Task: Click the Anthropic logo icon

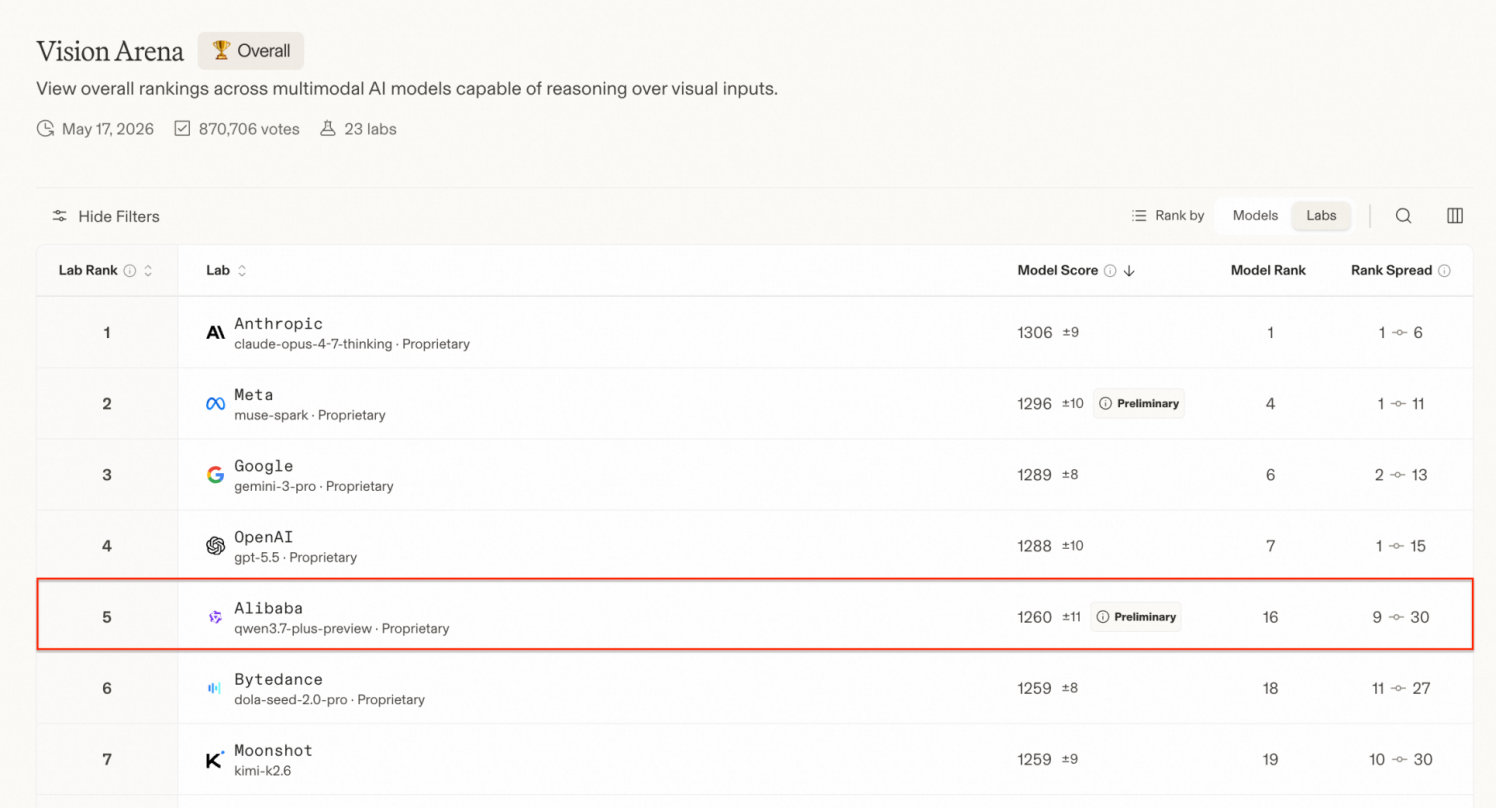Action: click(x=215, y=332)
